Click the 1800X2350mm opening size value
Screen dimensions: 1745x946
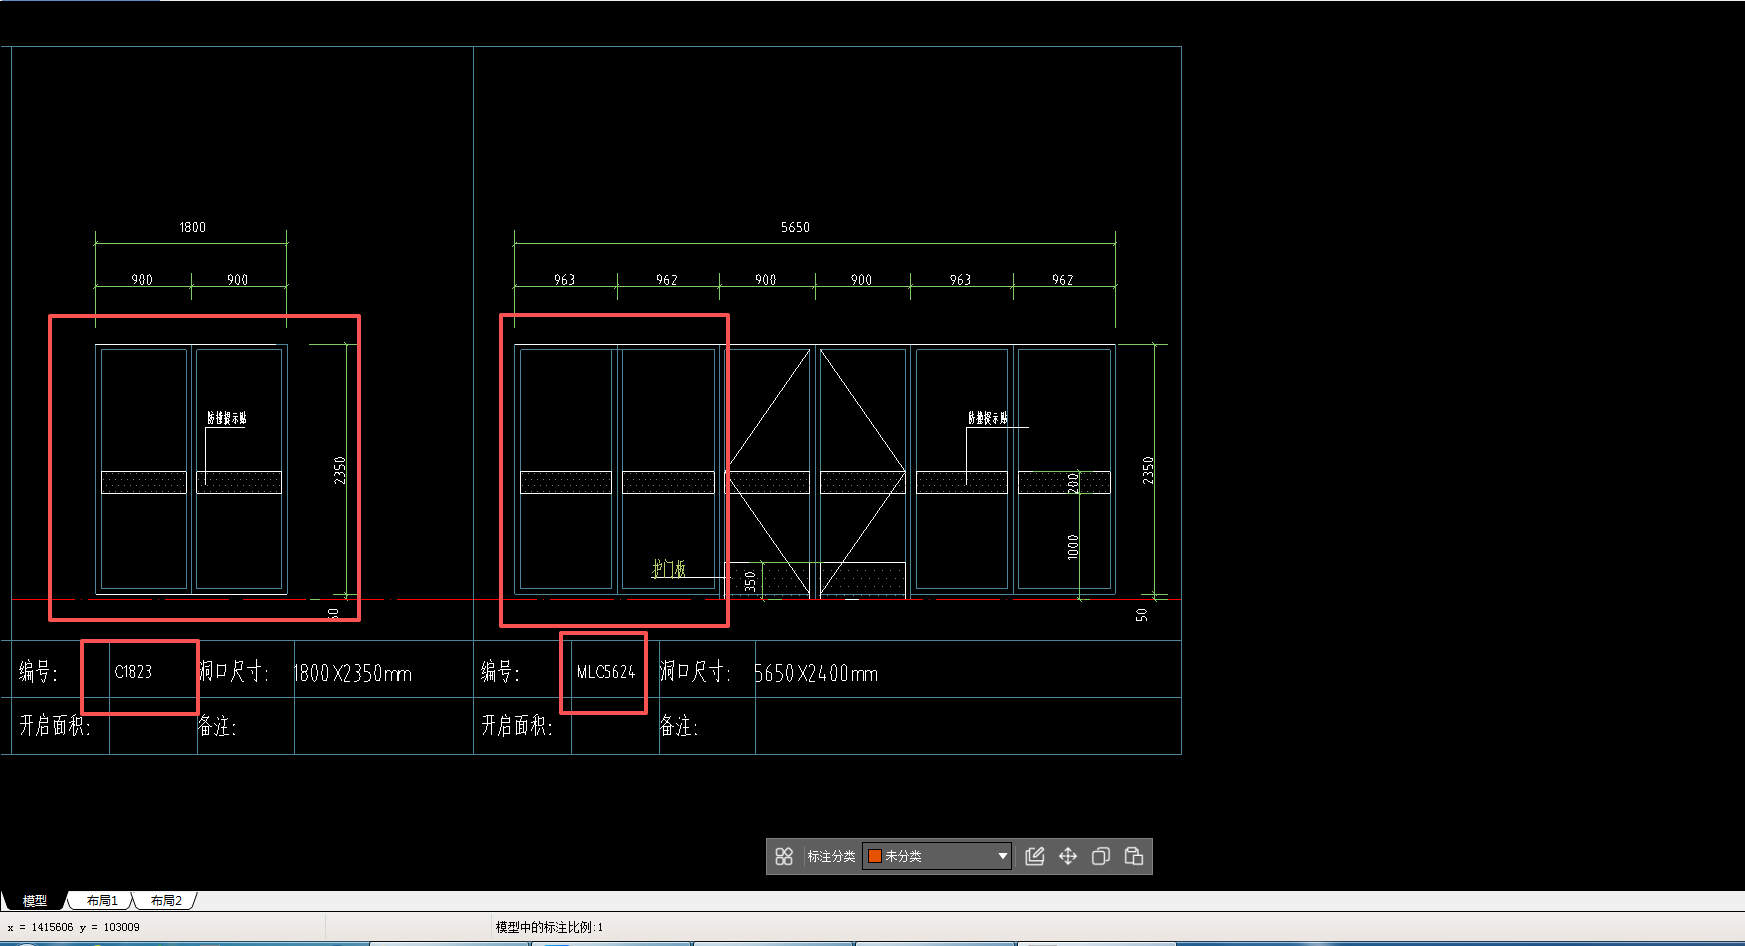(353, 674)
